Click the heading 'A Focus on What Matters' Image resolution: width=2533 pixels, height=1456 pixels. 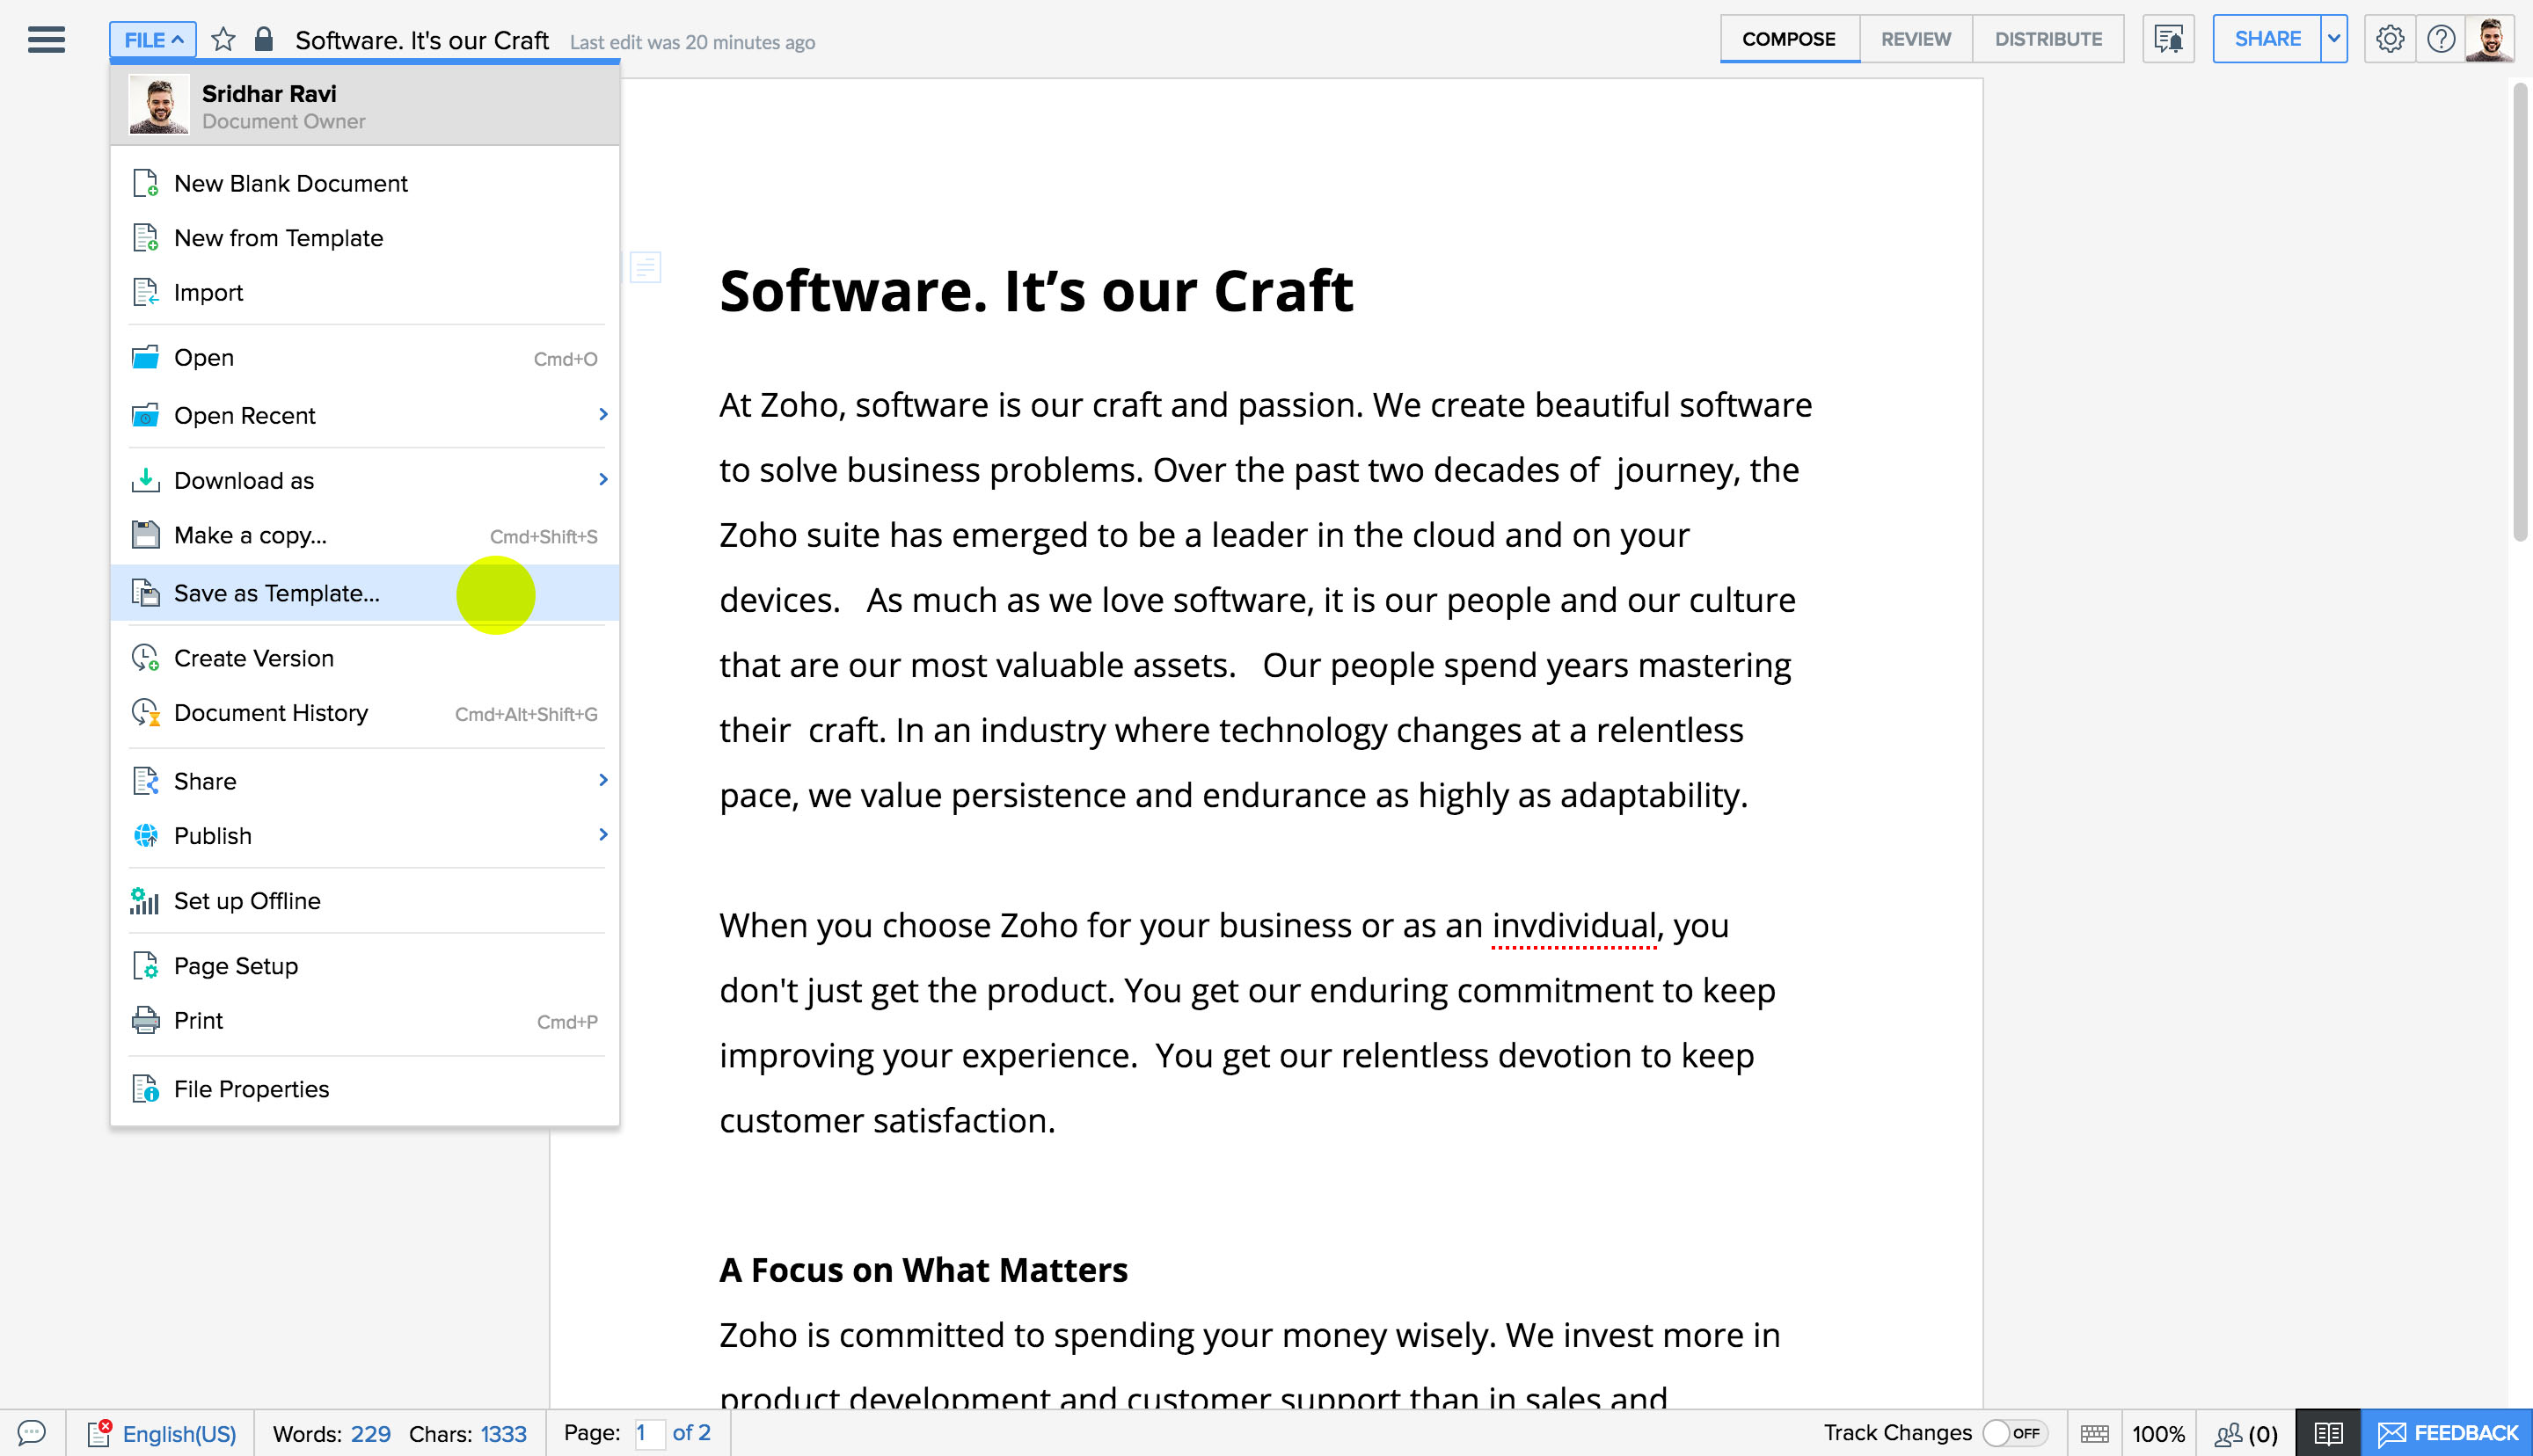923,1269
